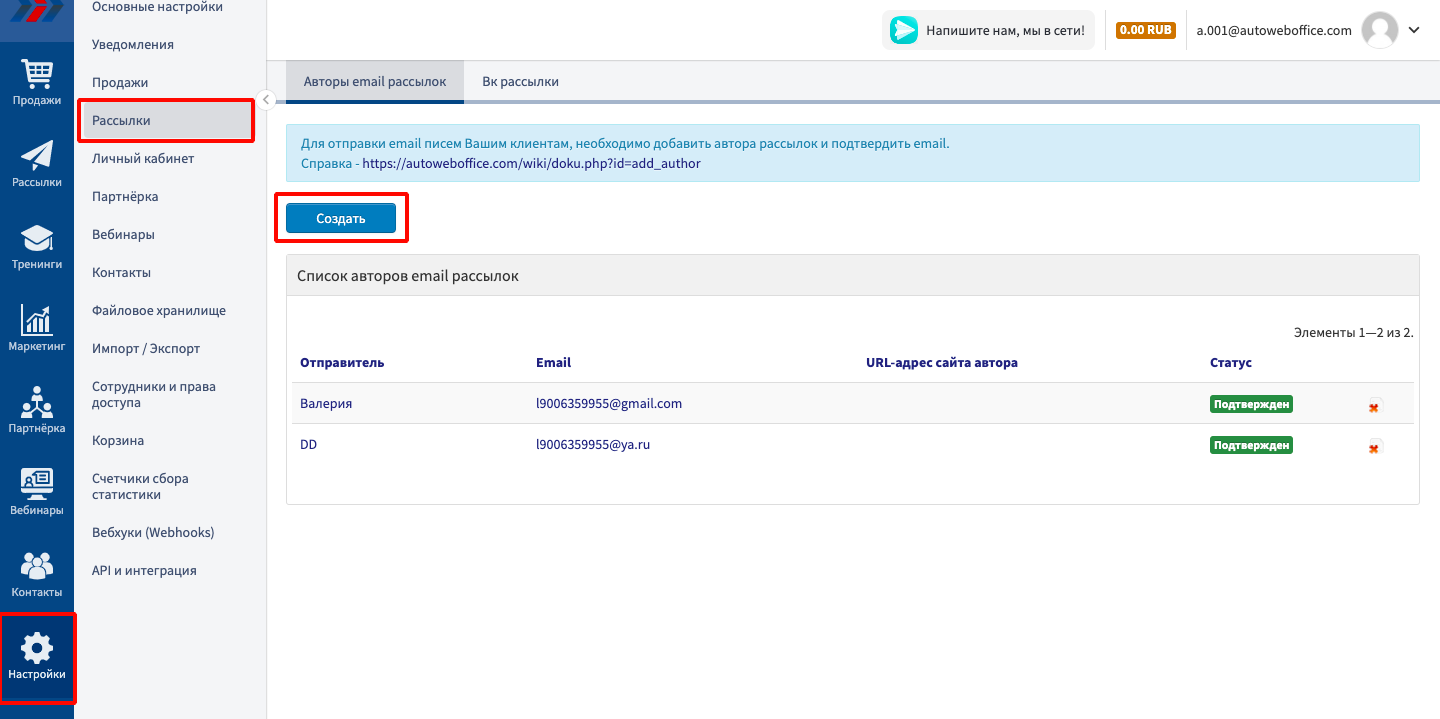The image size is (1440, 719).
Task: Sort by Email column header
Action: [553, 362]
